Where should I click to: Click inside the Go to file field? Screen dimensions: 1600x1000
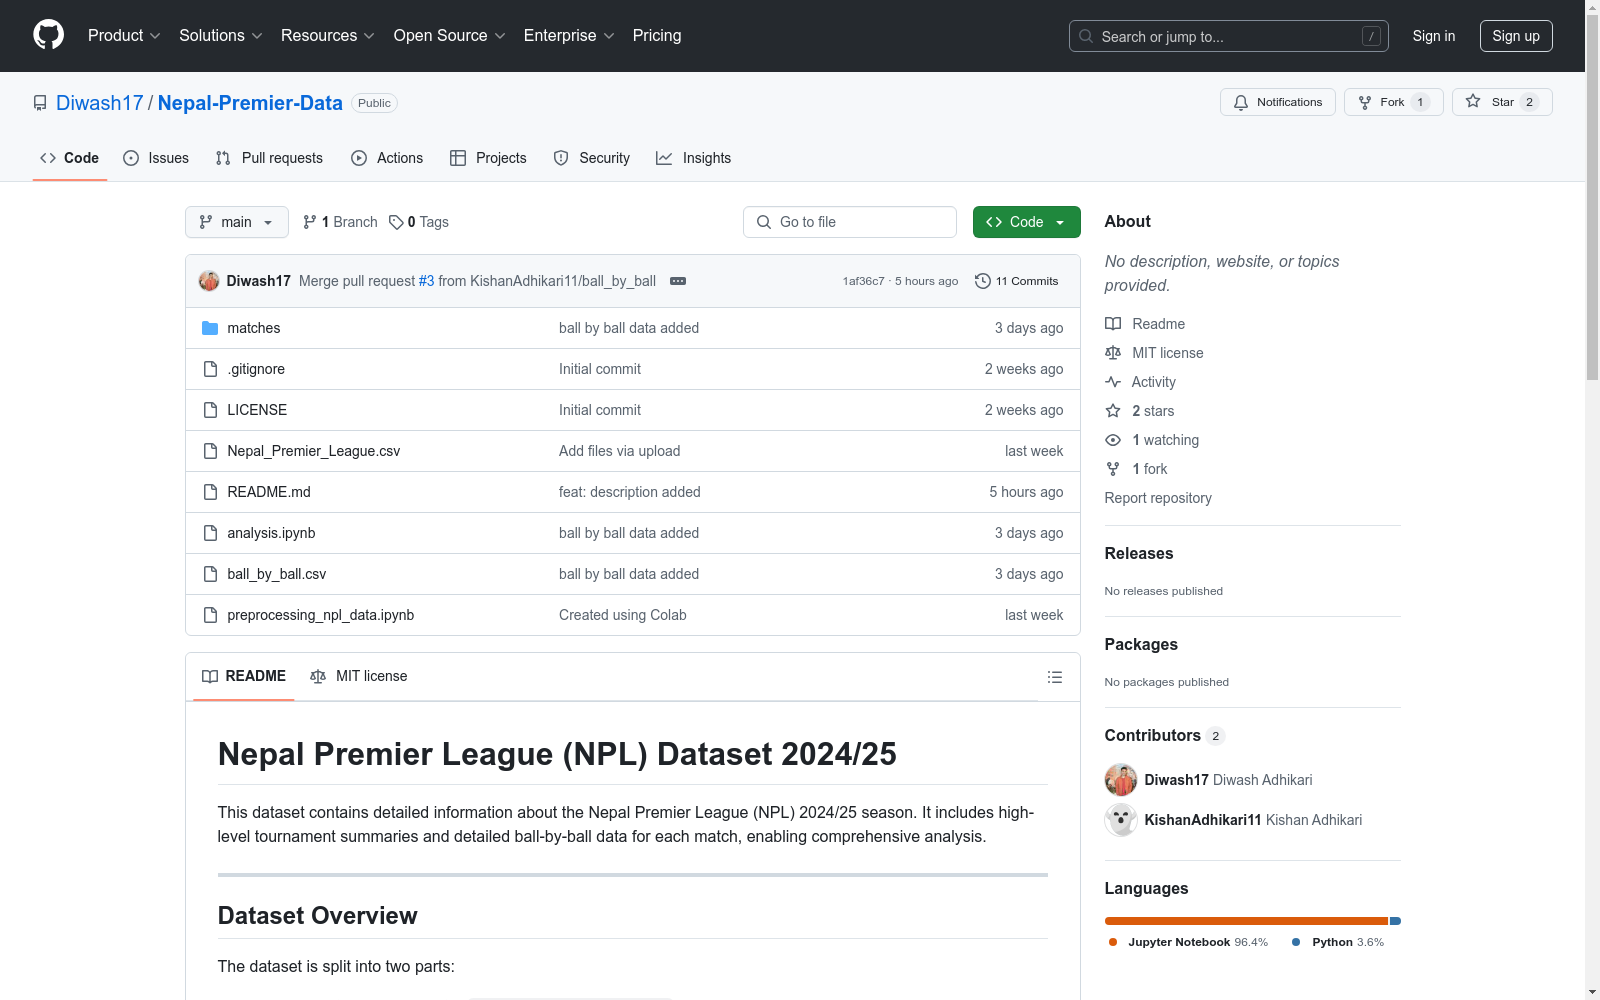click(x=850, y=222)
